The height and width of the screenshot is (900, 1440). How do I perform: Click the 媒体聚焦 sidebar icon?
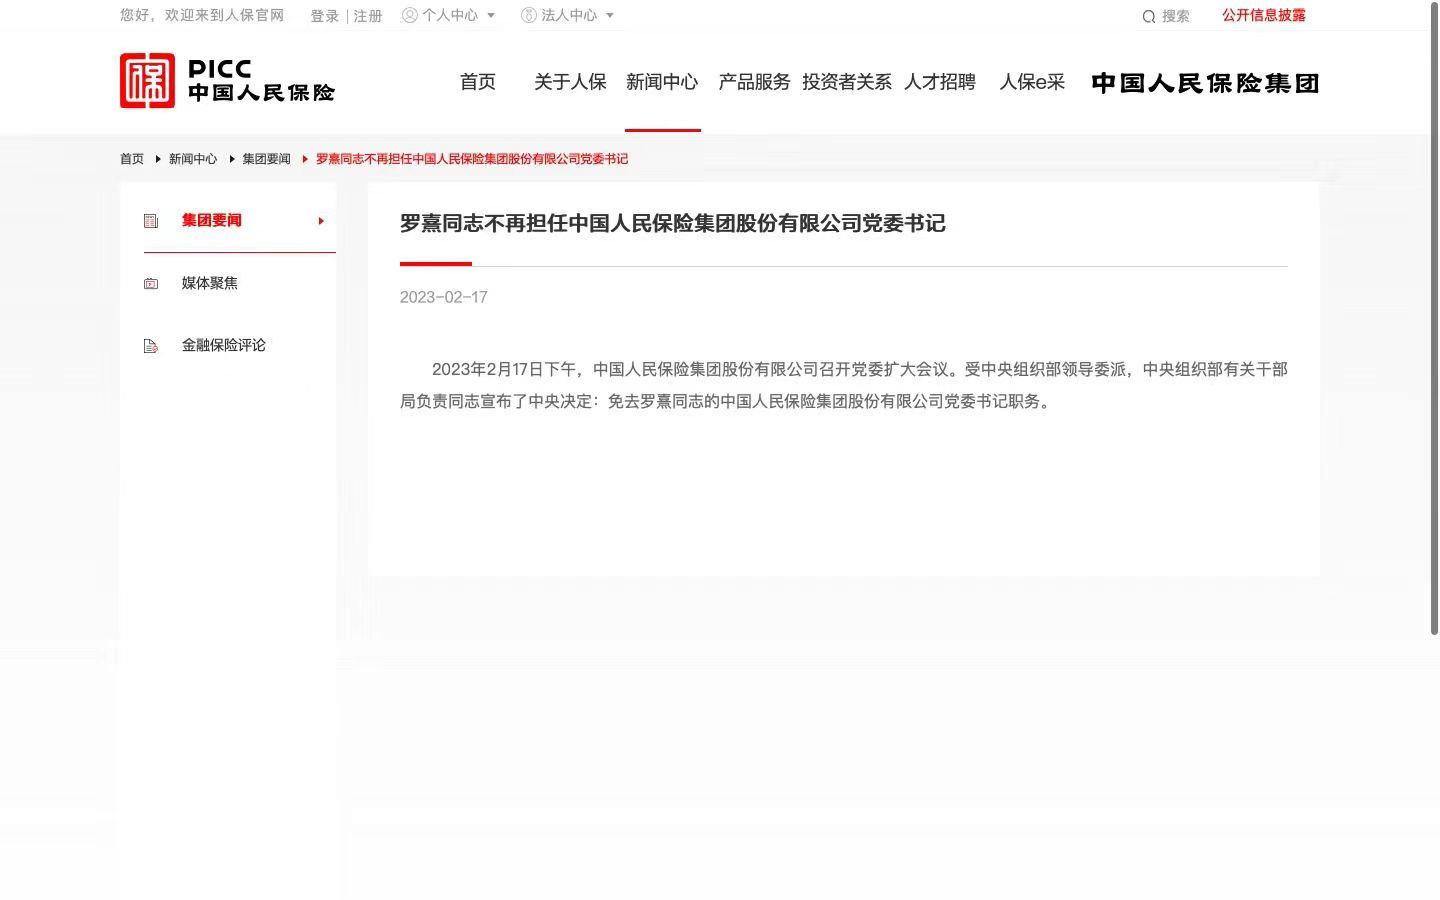click(151, 284)
